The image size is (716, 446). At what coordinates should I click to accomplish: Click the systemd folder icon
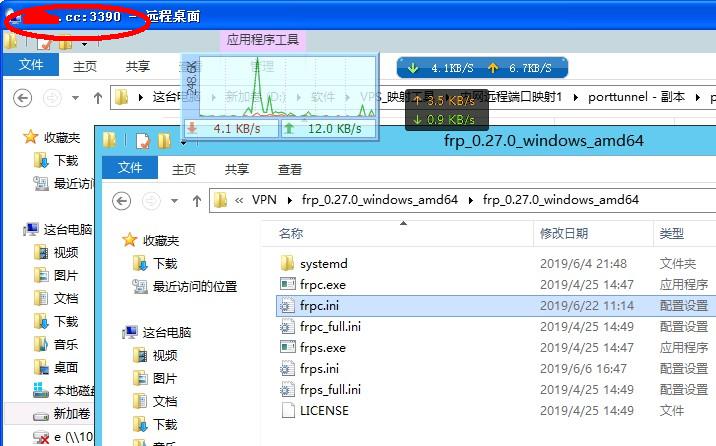tap(287, 263)
